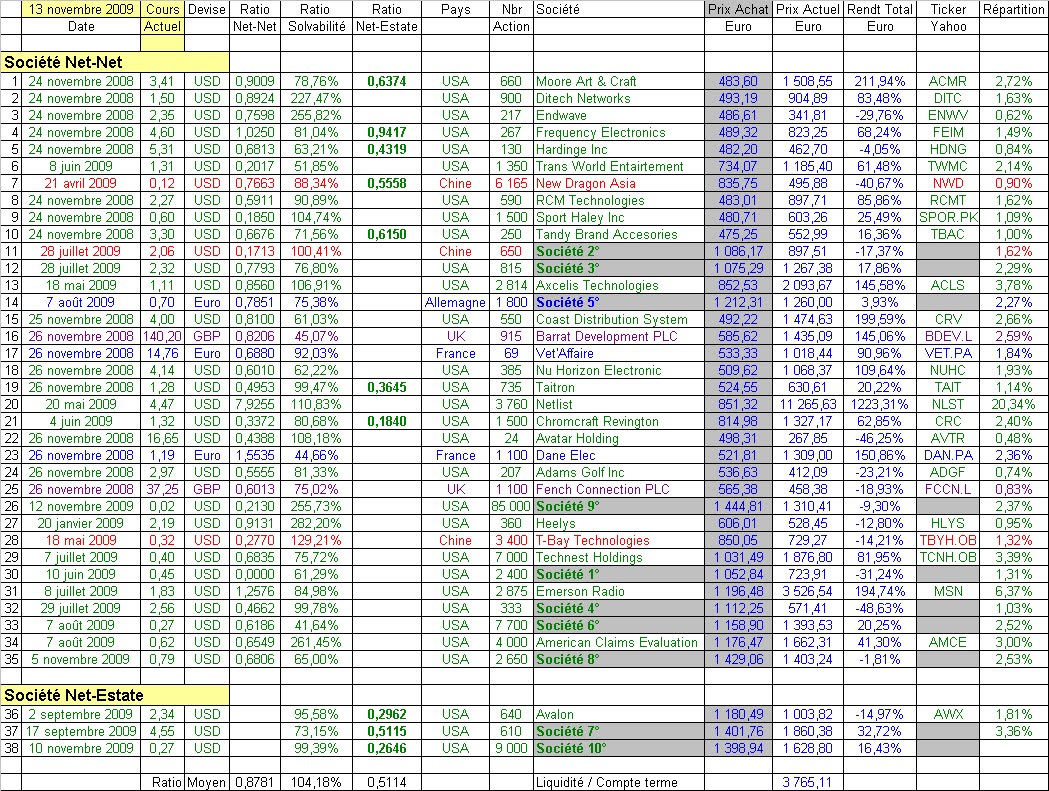Select the '11 265,63' current price cell
This screenshot has height=791, width=1049.
[x=807, y=404]
